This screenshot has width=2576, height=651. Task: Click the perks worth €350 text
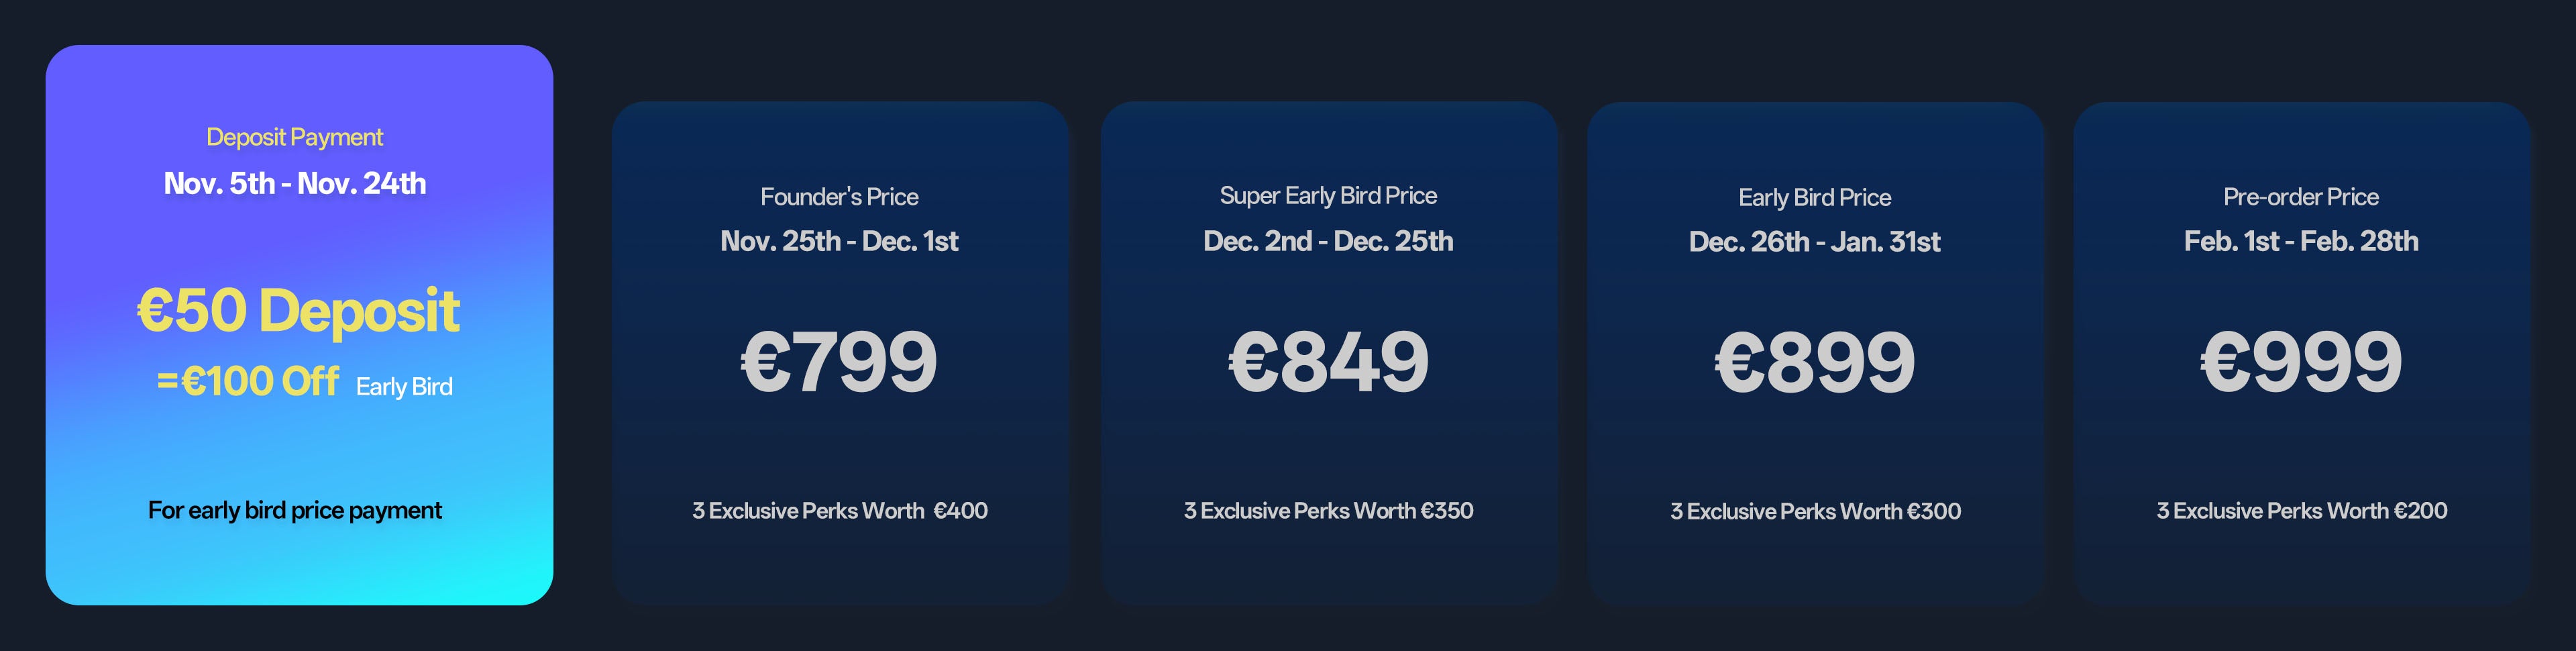pos(1328,511)
